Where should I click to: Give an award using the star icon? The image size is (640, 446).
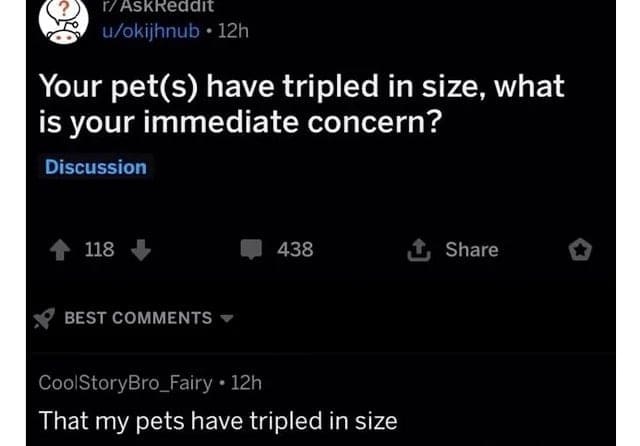pos(580,250)
